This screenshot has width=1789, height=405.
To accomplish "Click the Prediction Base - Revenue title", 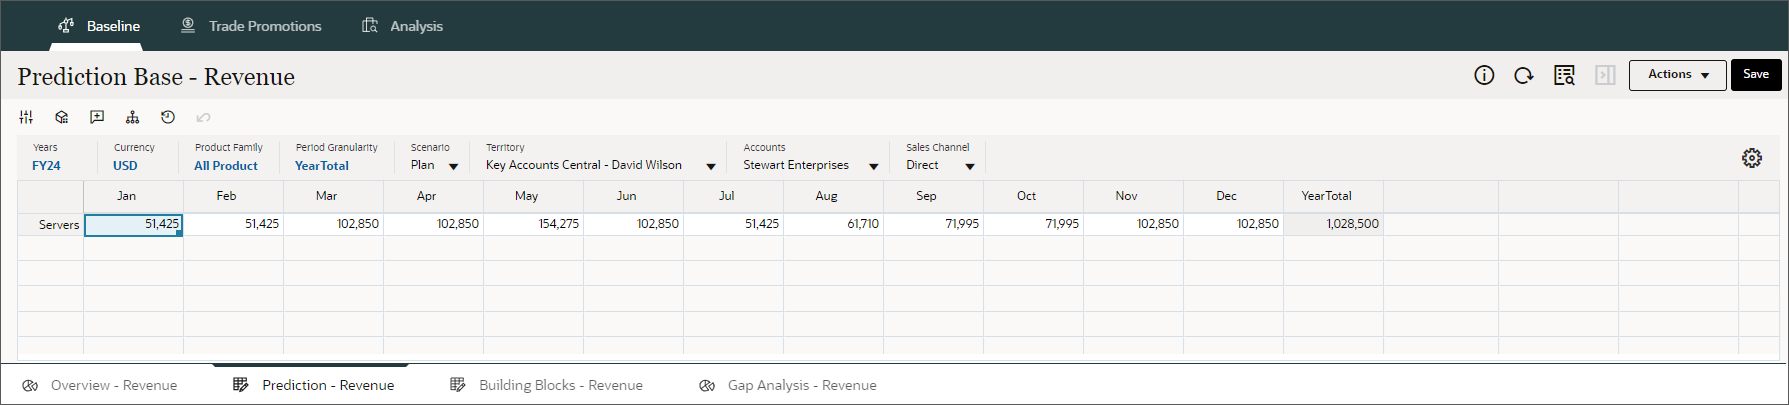I will (156, 77).
